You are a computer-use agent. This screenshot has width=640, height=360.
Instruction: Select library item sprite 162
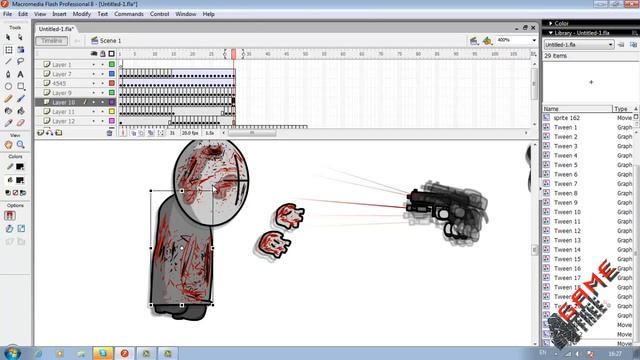click(x=567, y=118)
